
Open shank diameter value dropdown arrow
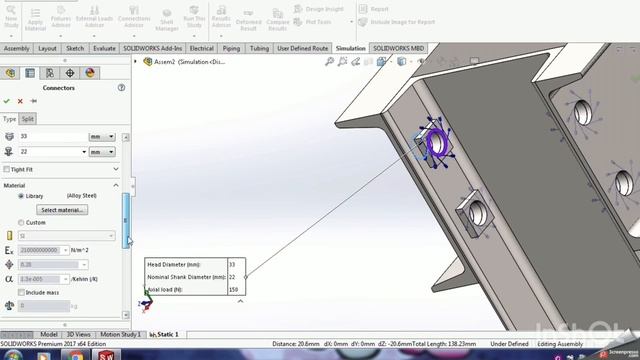click(x=84, y=152)
